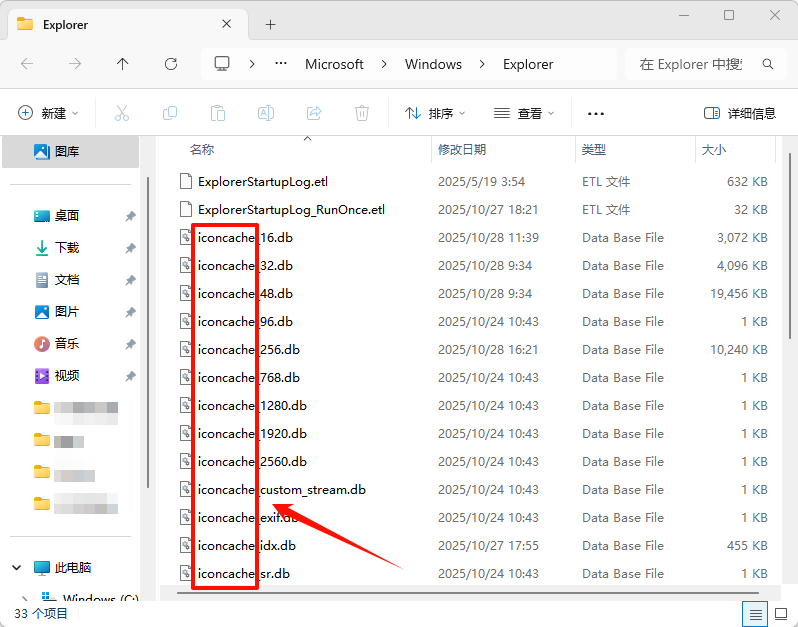
Task: Click the Cut scissors icon in toolbar
Action: (x=122, y=113)
